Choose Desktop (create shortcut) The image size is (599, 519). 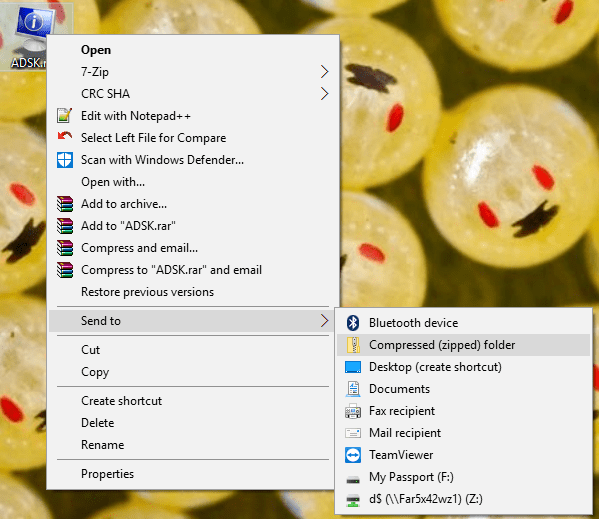[x=463, y=367]
